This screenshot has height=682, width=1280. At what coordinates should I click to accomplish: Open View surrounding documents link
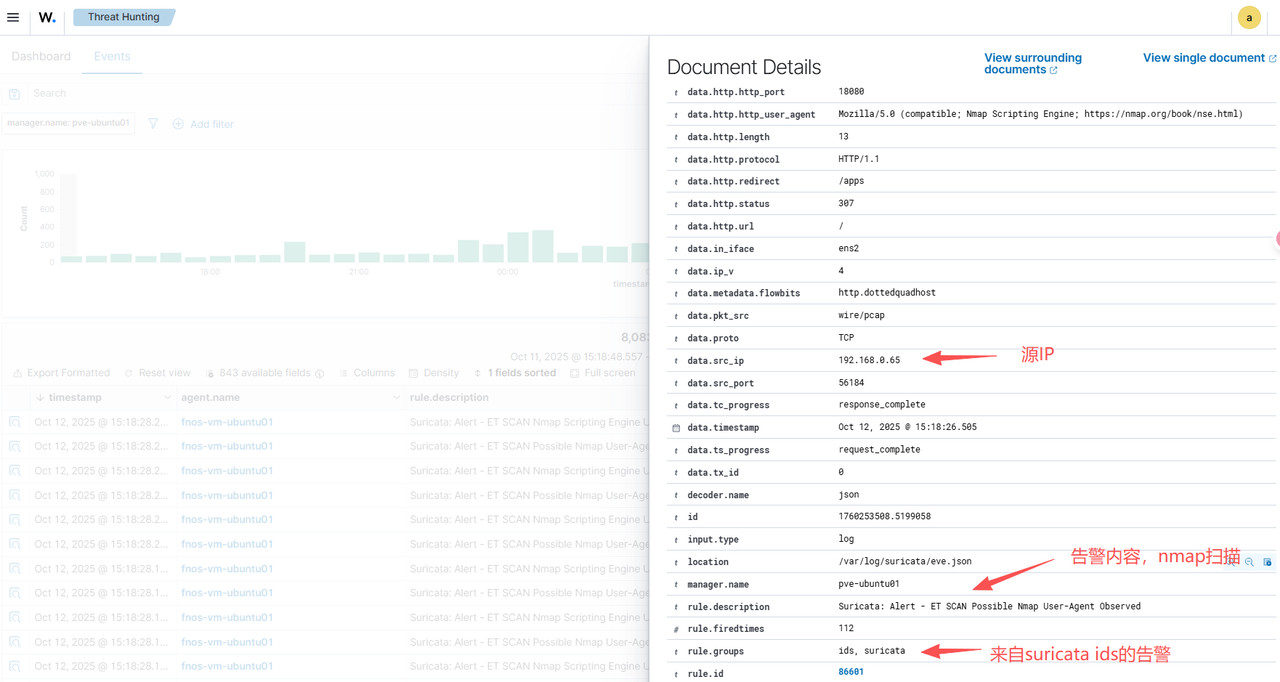(x=1032, y=64)
